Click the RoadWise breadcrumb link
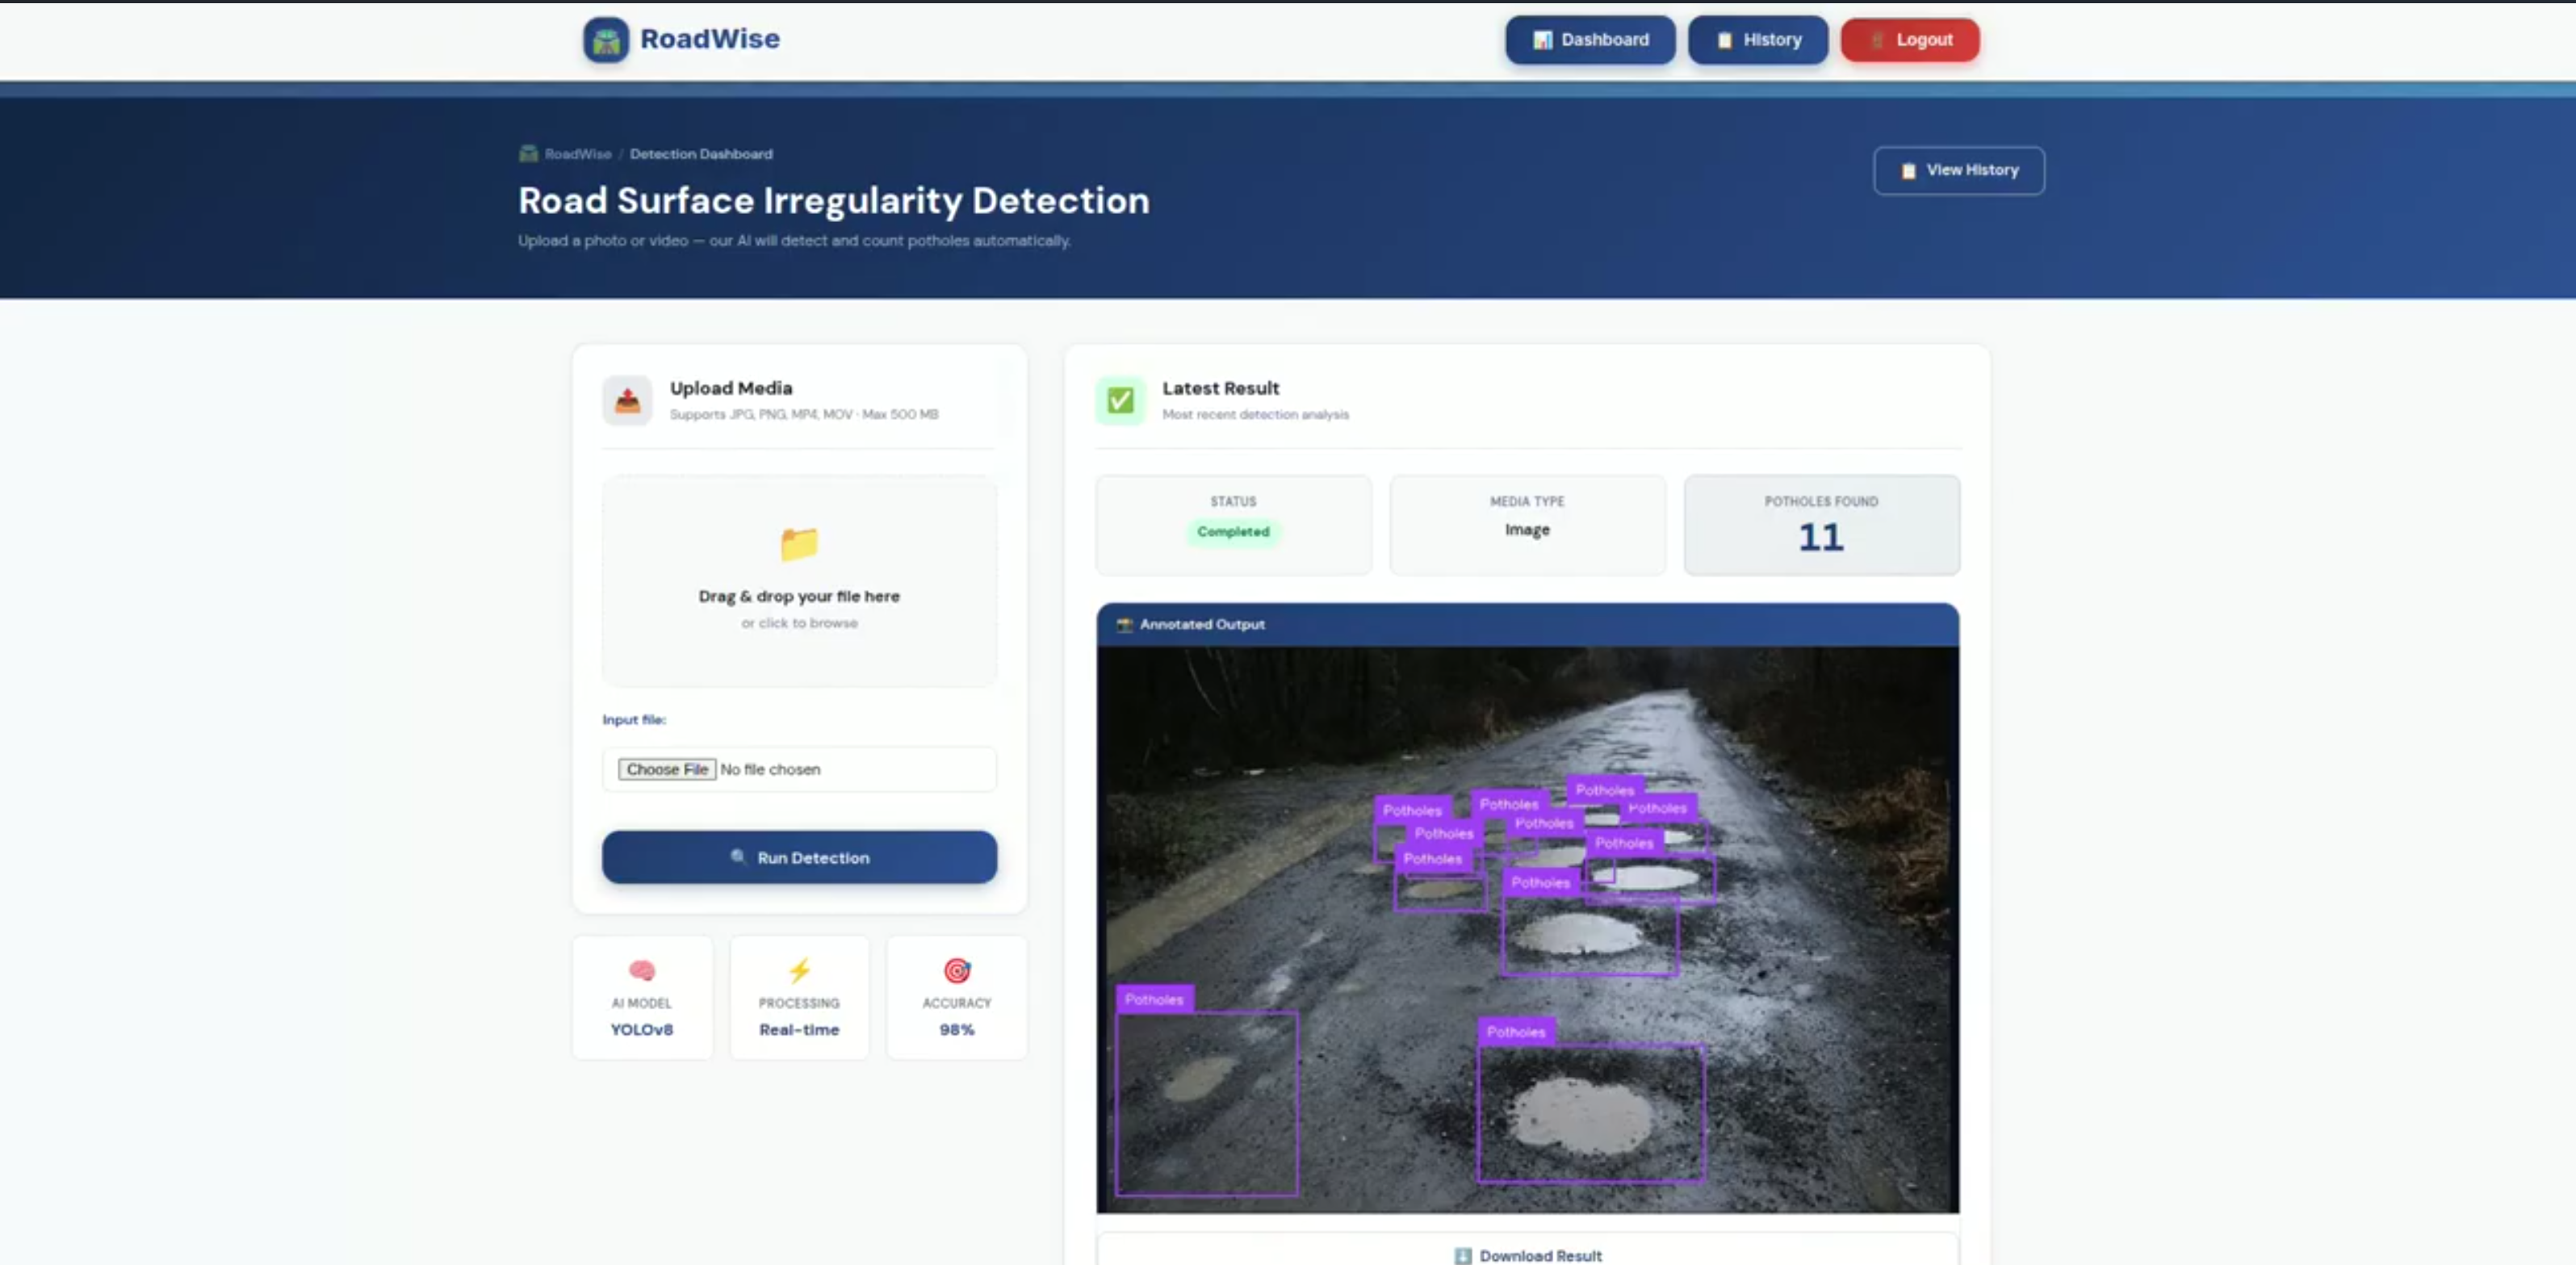 tap(578, 154)
